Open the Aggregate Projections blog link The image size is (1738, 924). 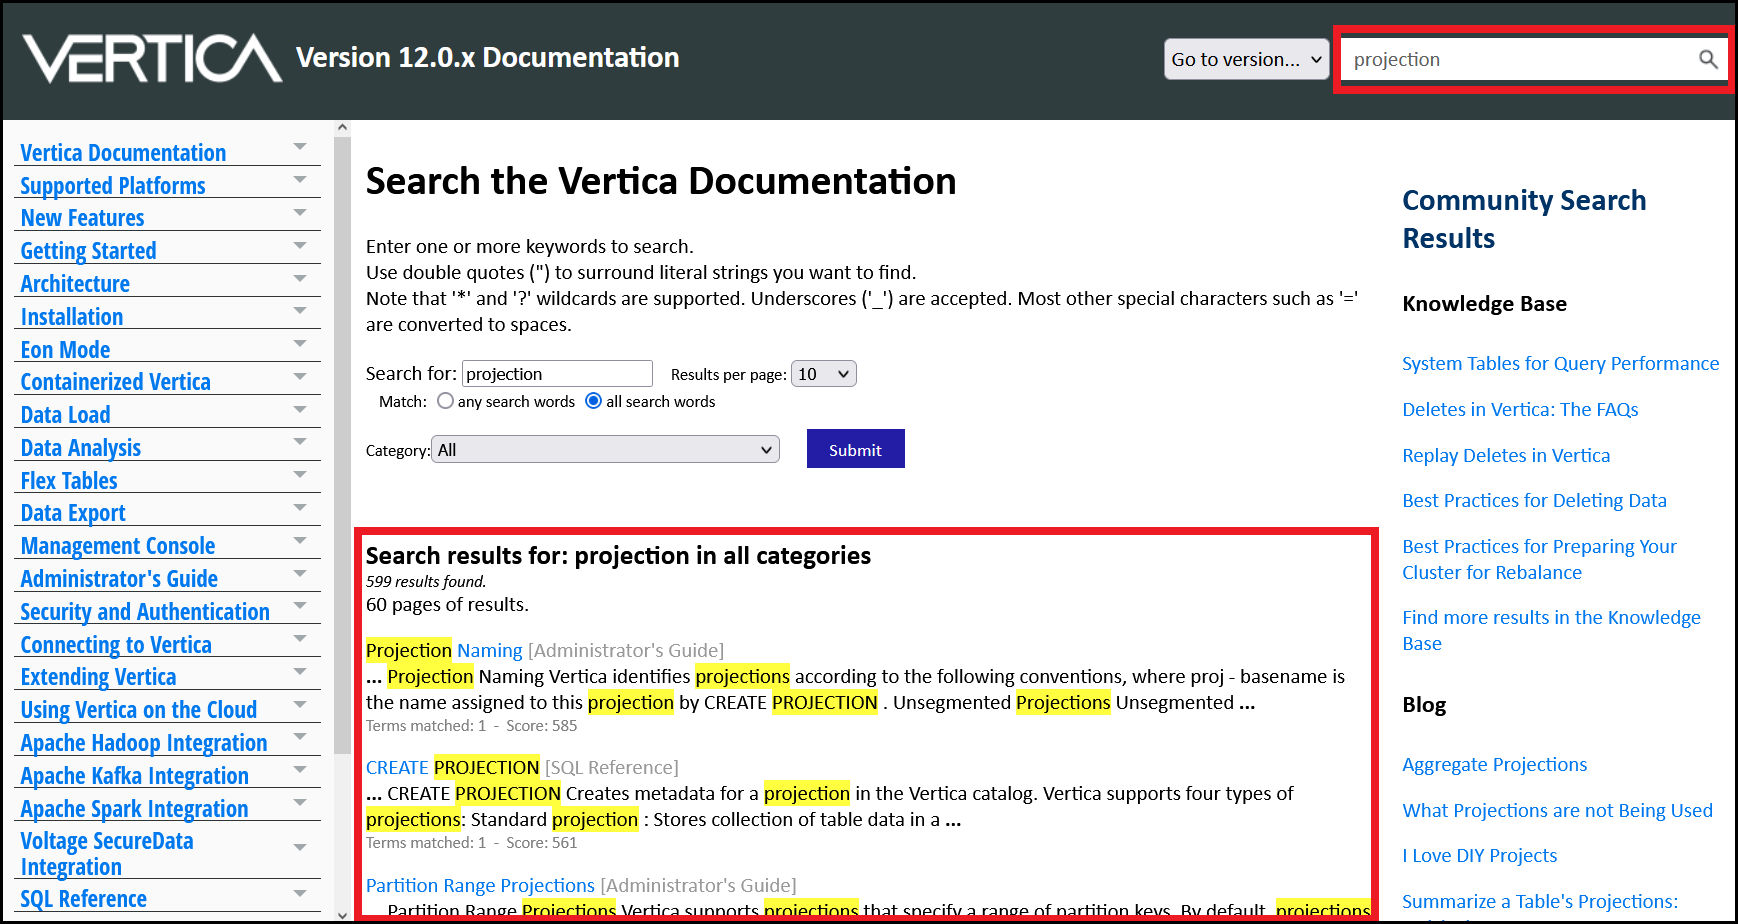pyautogui.click(x=1494, y=765)
